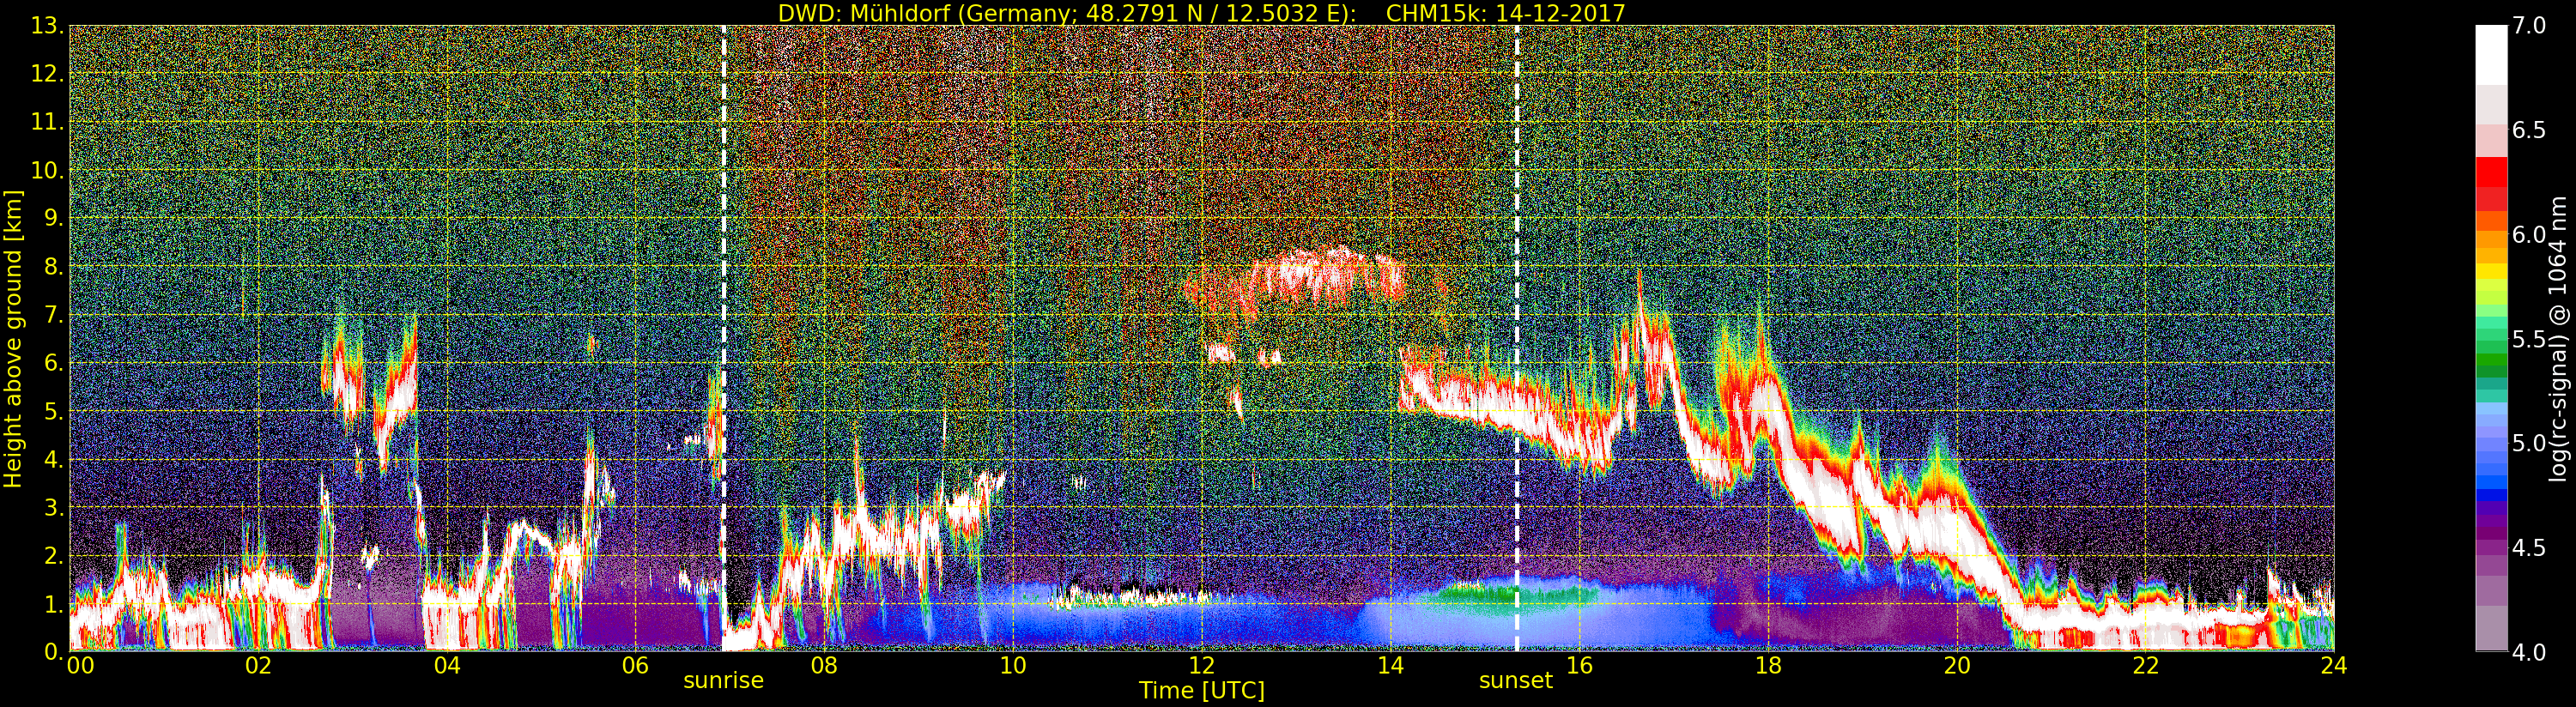This screenshot has height=707, width=2576.
Task: Click the height axis tick '10.'
Action: coord(47,170)
